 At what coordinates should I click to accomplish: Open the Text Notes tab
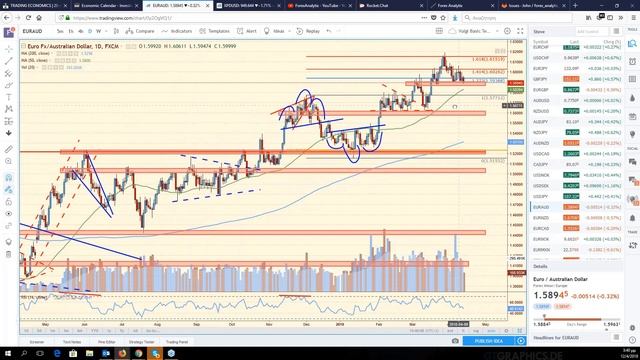72,342
